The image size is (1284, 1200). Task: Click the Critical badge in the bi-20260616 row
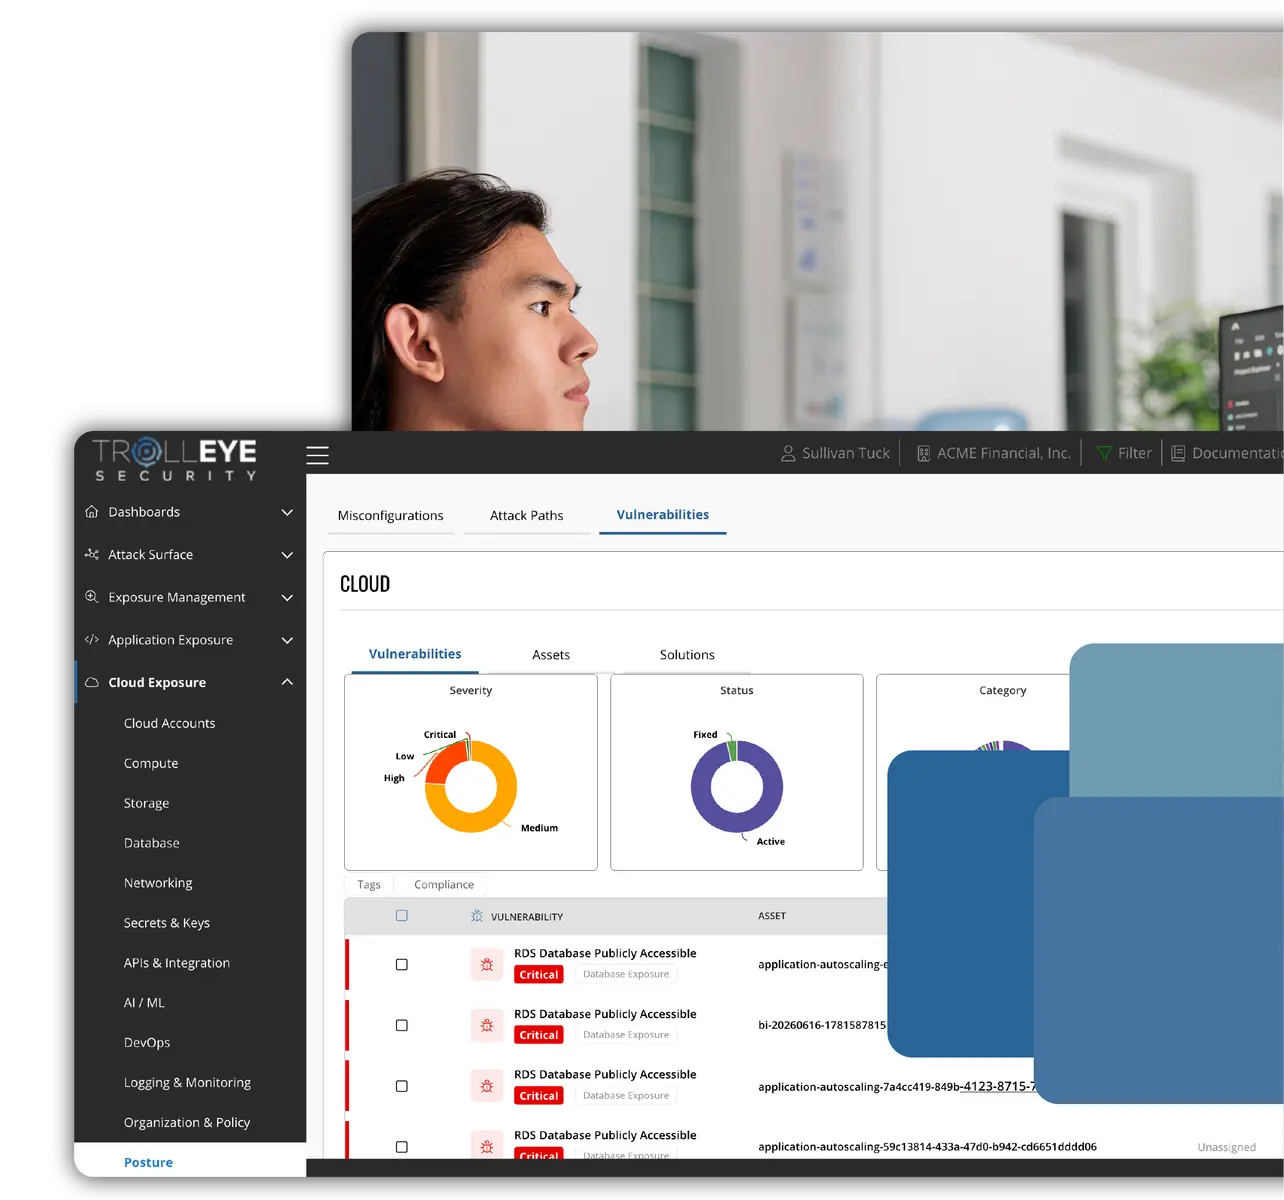click(x=539, y=1035)
